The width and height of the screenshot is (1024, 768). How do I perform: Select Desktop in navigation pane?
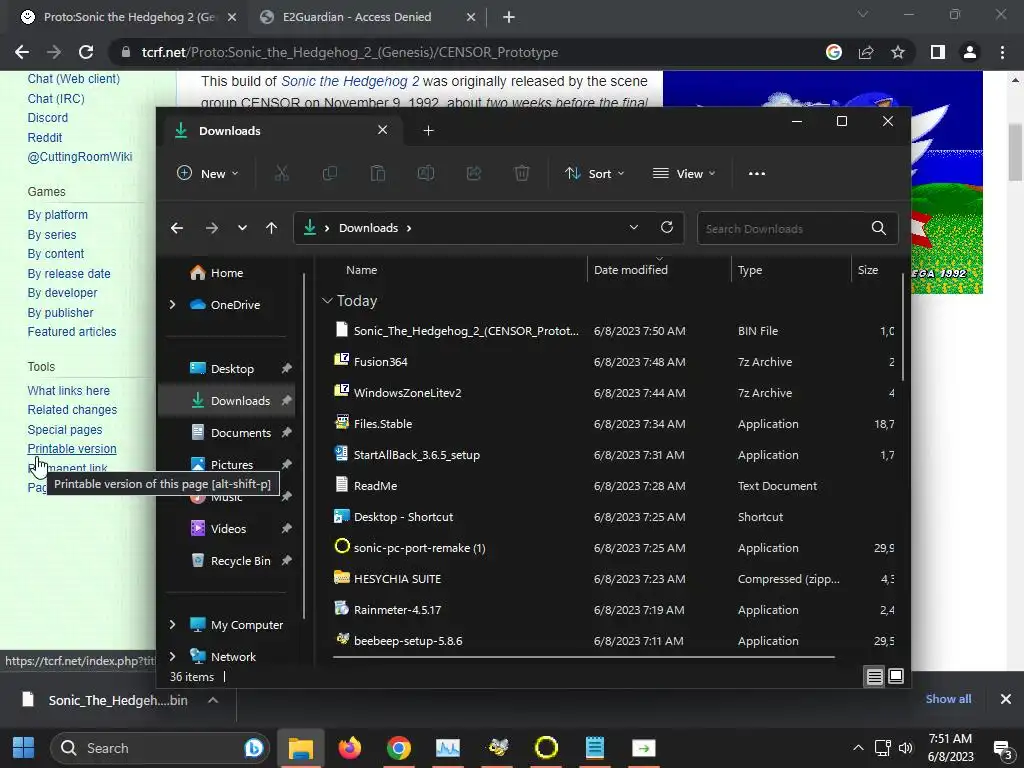click(227, 369)
